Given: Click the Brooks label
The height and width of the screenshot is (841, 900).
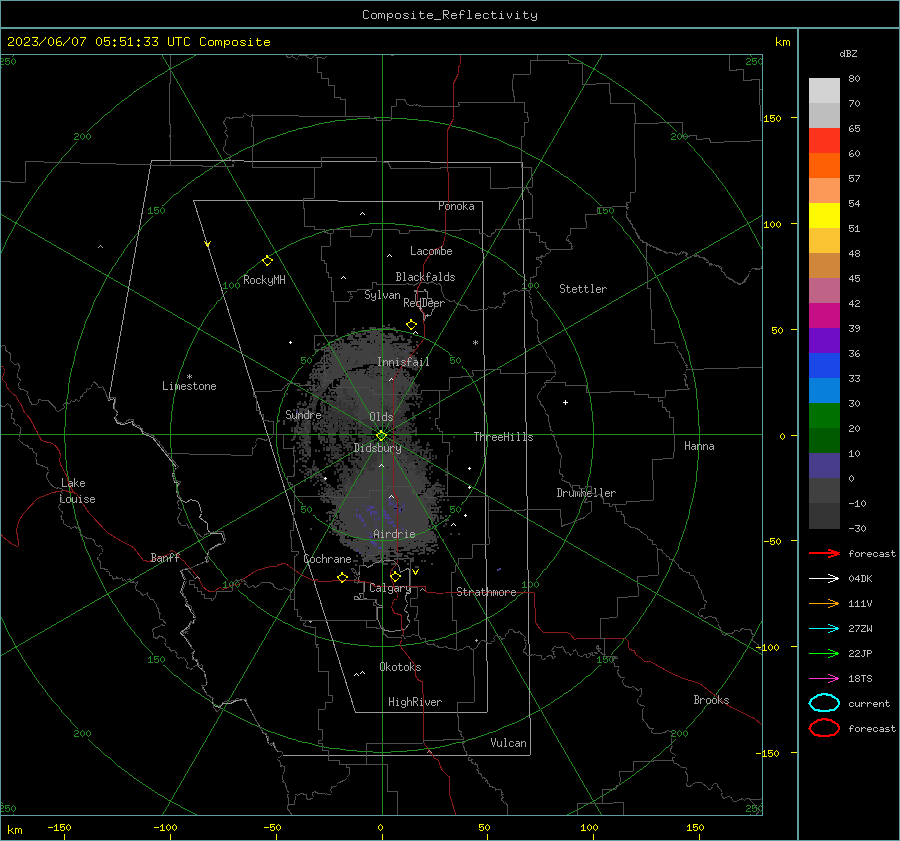Looking at the screenshot, I should pyautogui.click(x=711, y=700).
